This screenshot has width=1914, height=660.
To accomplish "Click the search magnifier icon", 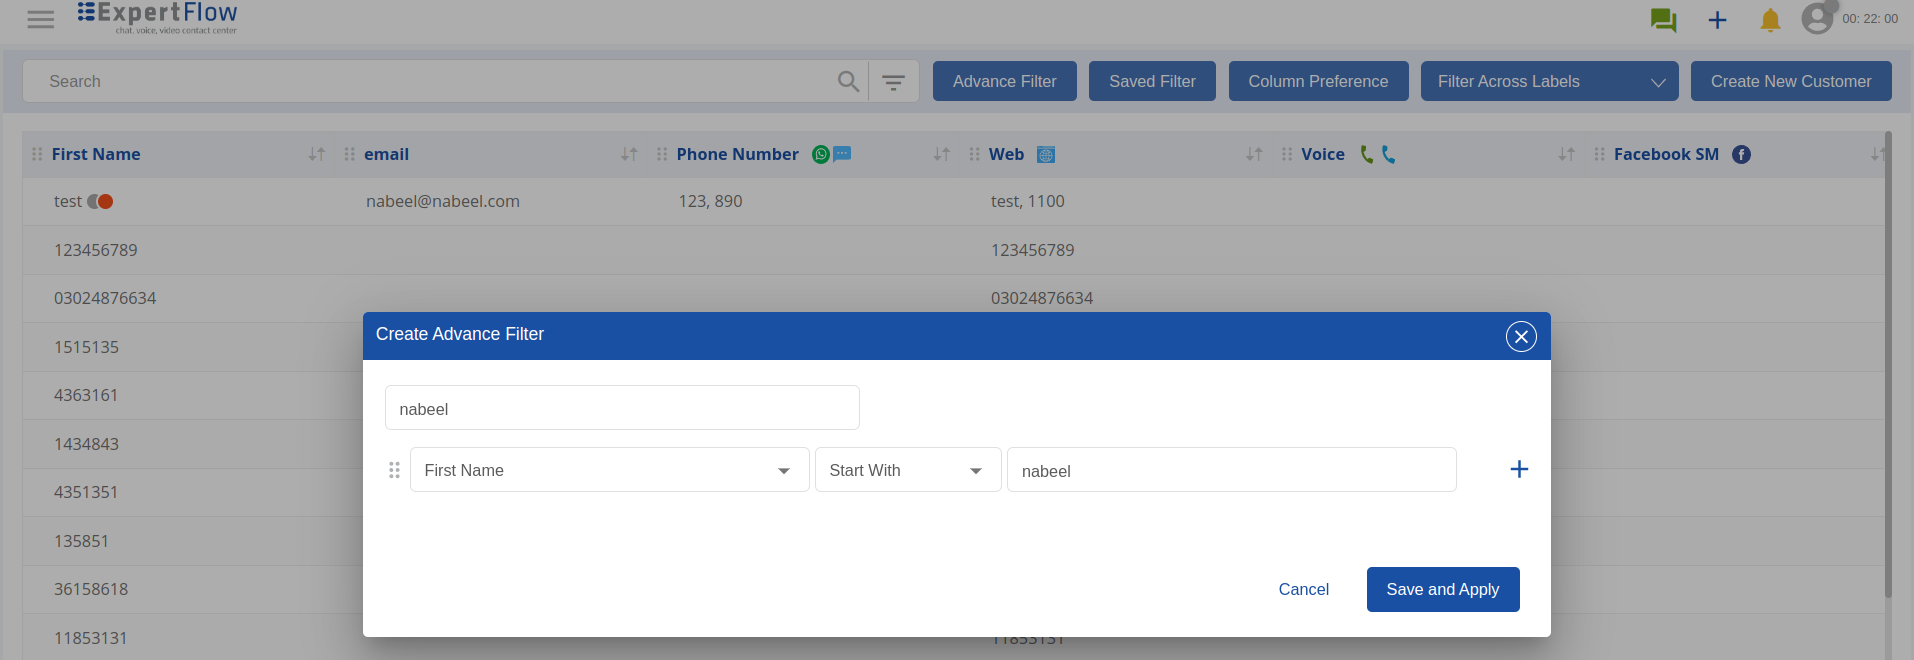I will coord(848,82).
